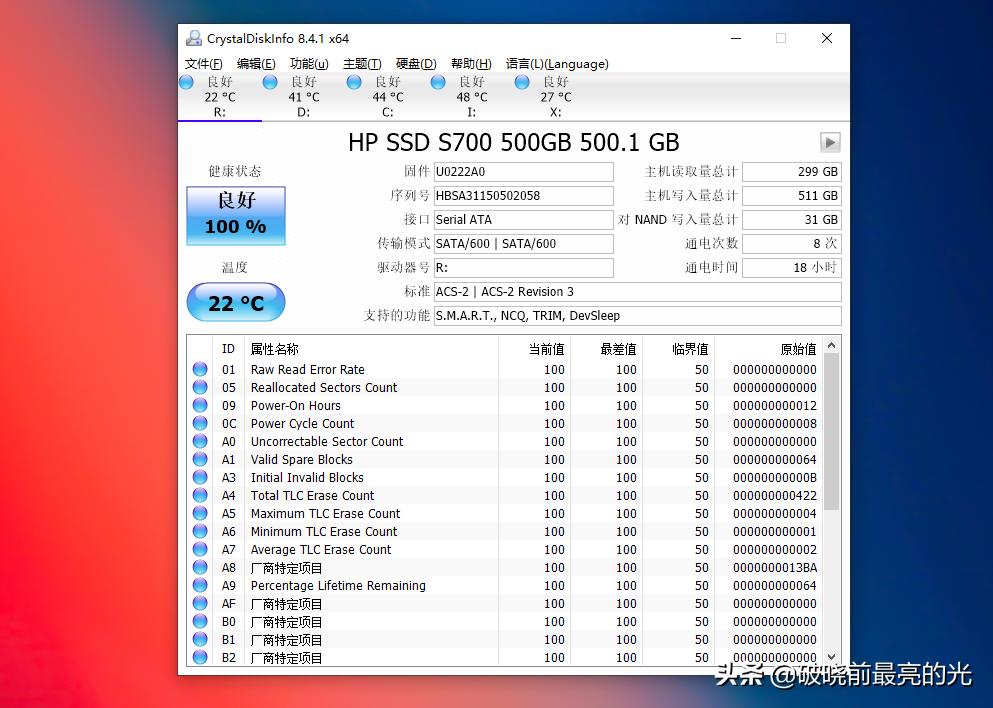Click the next-drive arrow beside the SSD name
The height and width of the screenshot is (708, 993).
pyautogui.click(x=830, y=142)
